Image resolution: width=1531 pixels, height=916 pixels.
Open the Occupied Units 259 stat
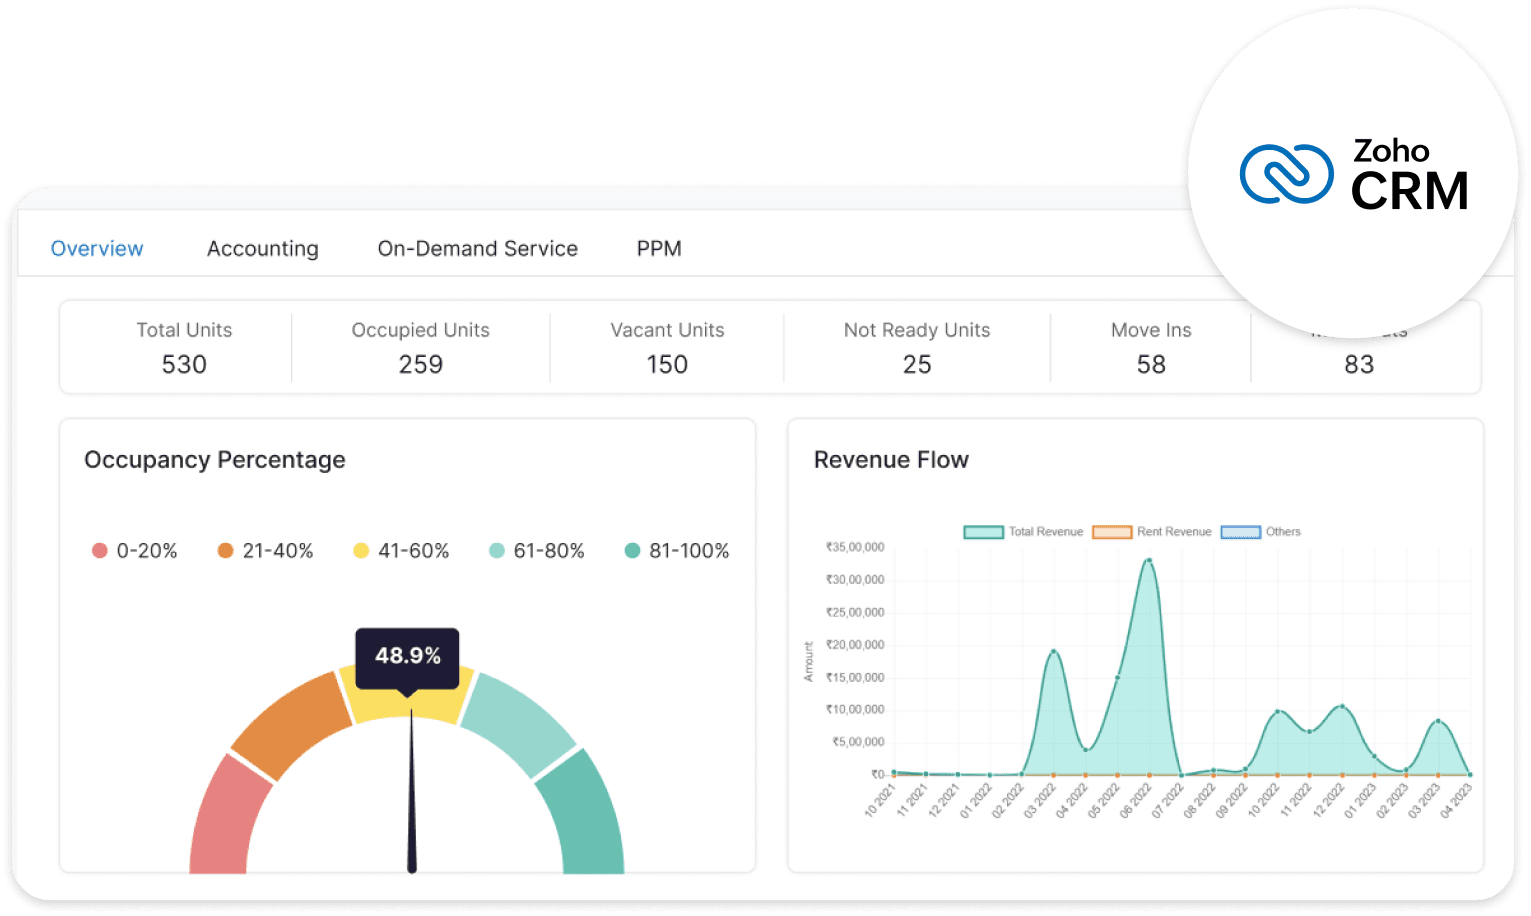click(420, 364)
